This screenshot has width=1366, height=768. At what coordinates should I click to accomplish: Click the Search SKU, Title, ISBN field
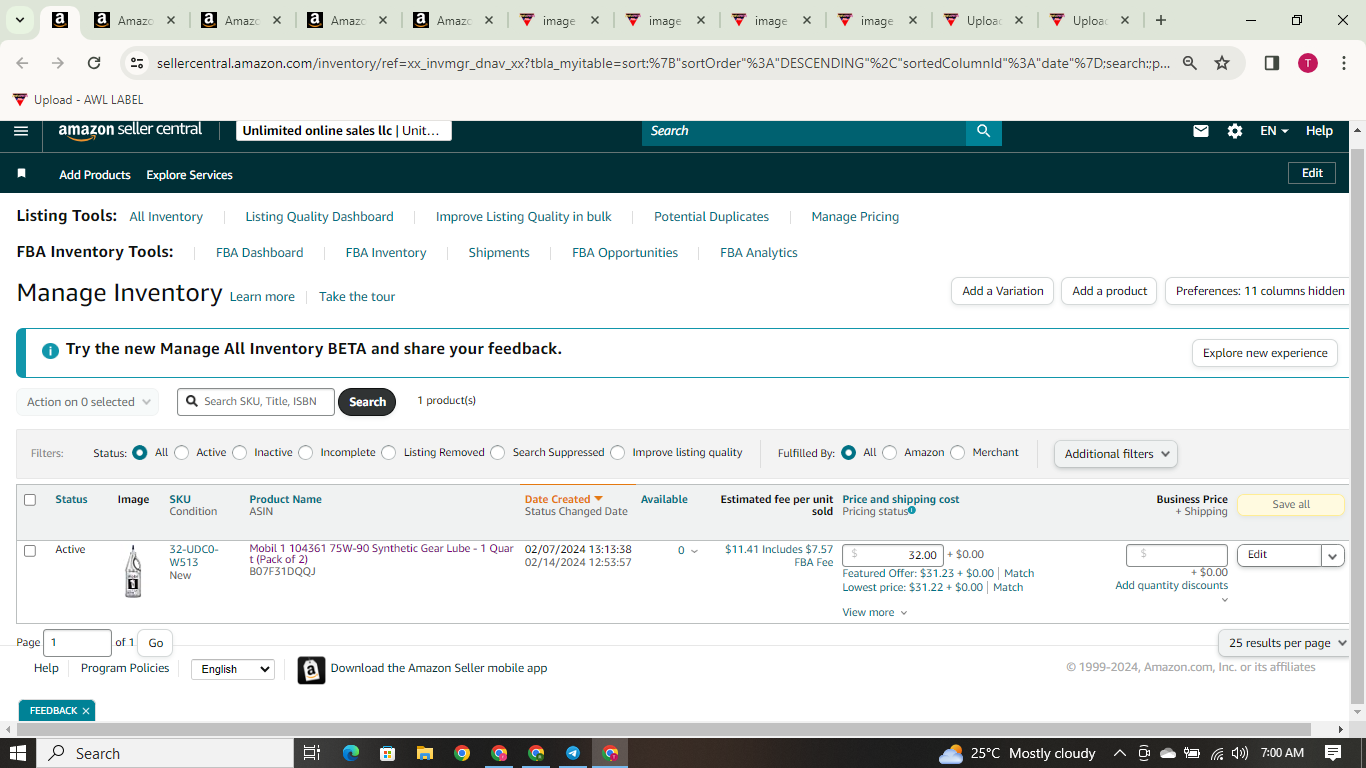pos(256,402)
